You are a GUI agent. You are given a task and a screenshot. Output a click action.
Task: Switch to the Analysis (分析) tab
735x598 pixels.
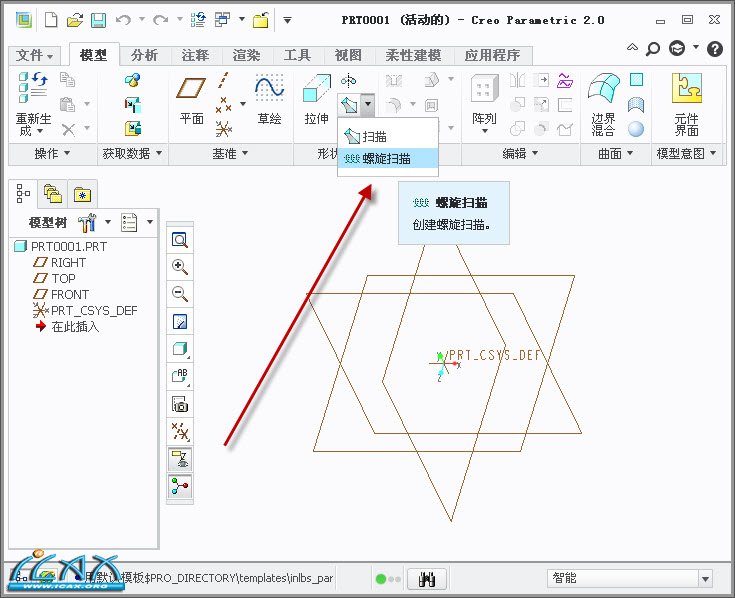coord(144,55)
